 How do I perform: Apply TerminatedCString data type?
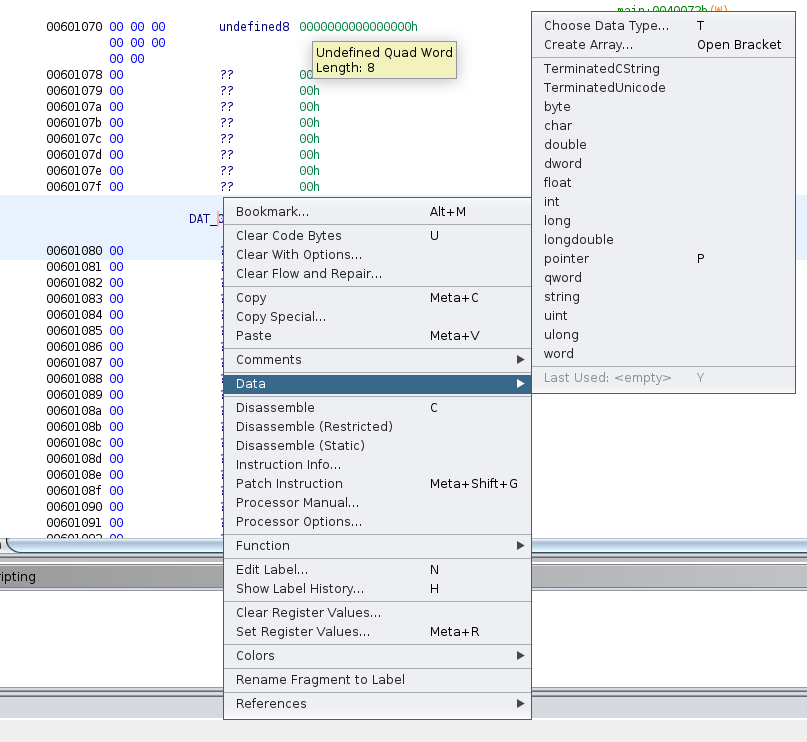tap(663, 69)
